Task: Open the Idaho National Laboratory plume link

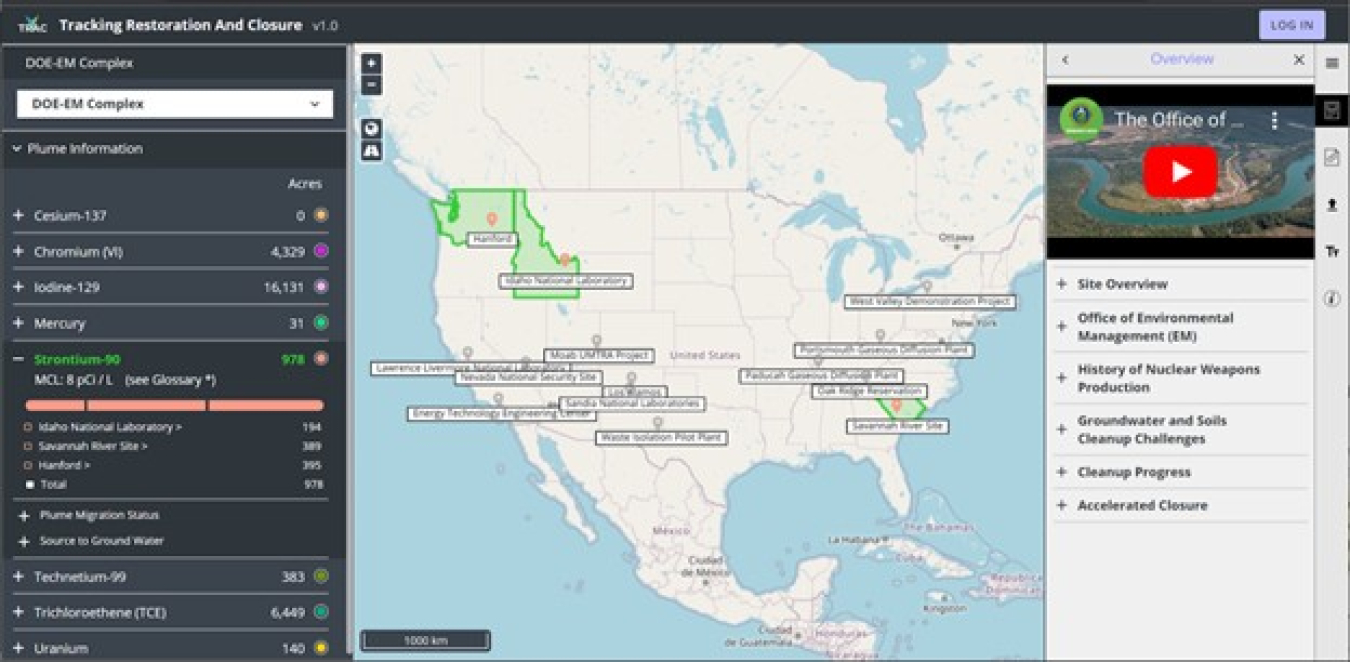Action: pyautogui.click(x=110, y=427)
